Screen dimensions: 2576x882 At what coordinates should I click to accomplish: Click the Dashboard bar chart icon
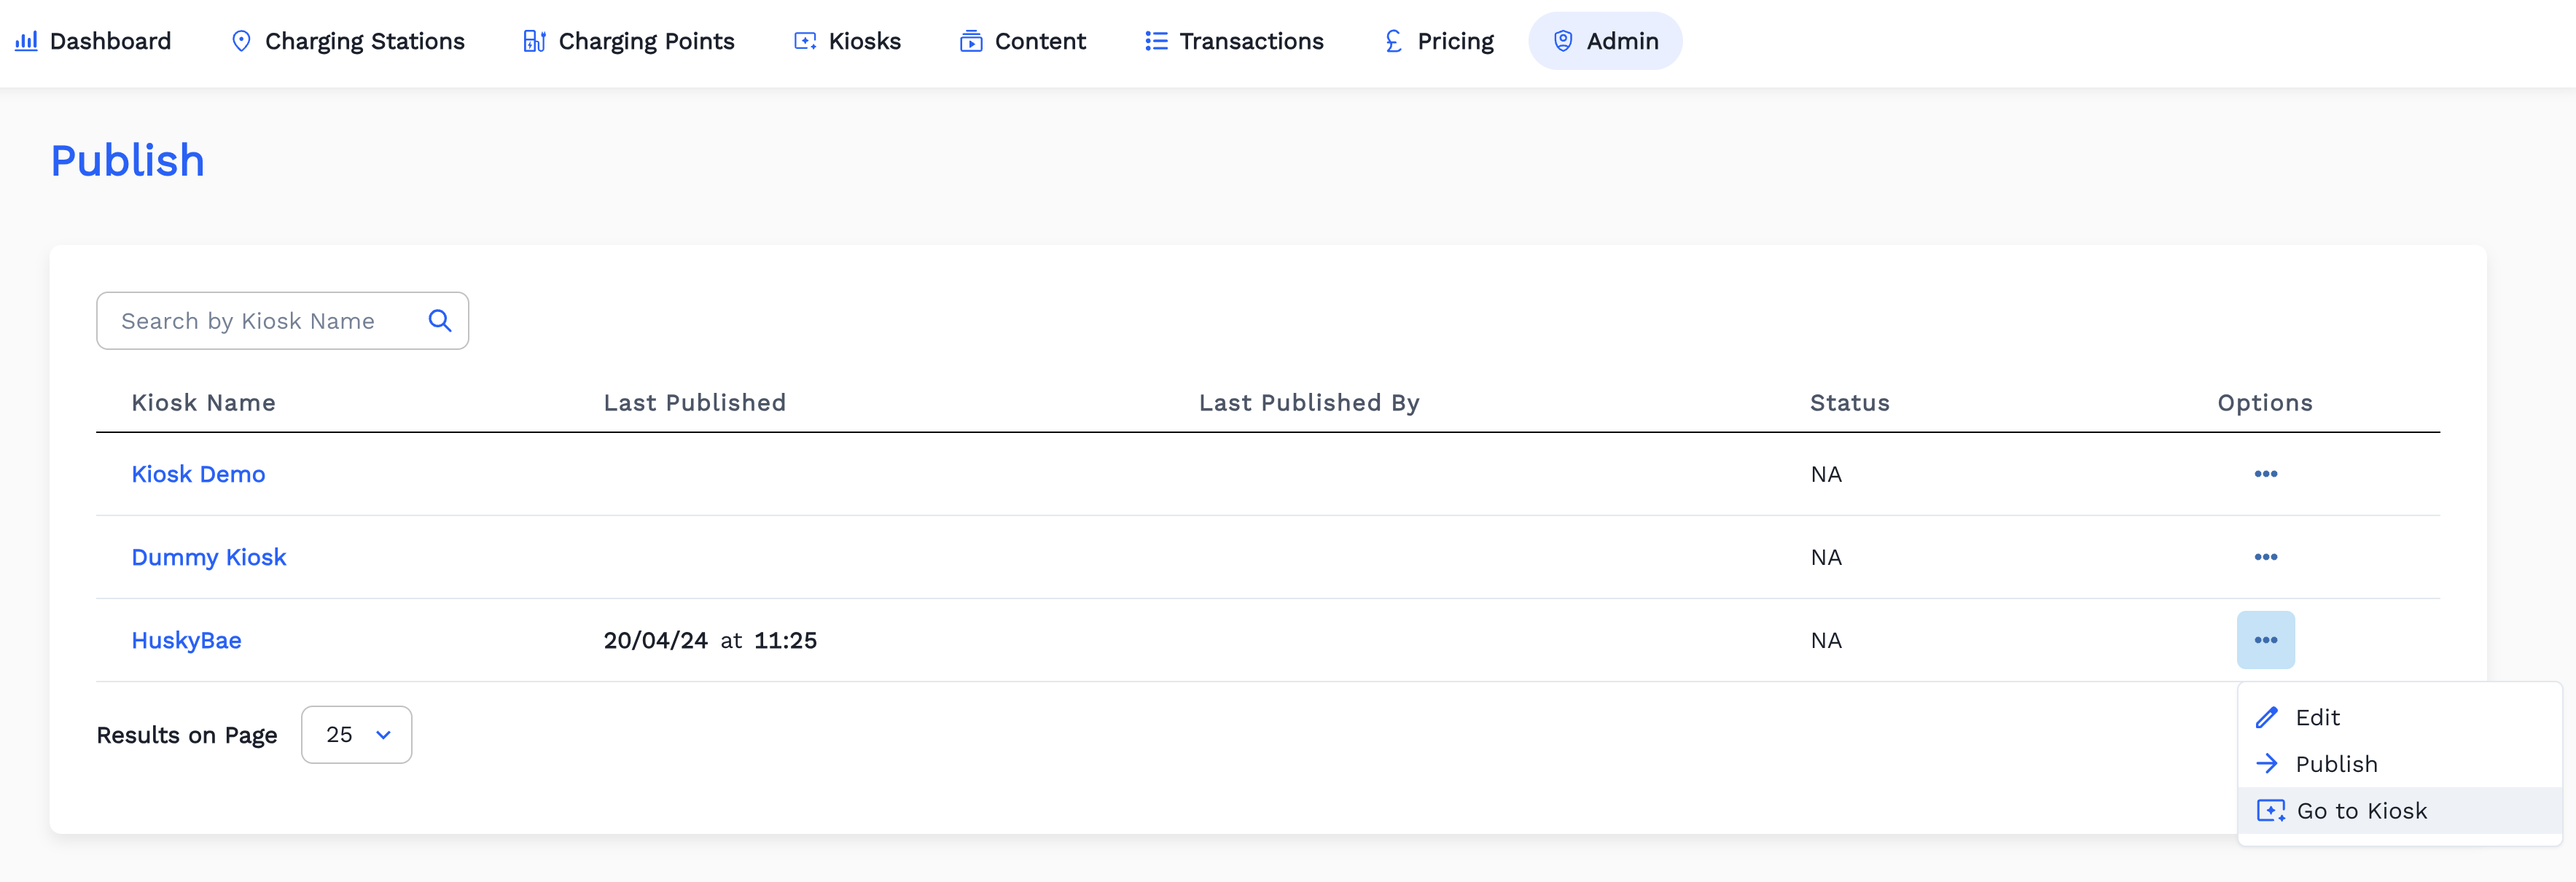[26, 41]
